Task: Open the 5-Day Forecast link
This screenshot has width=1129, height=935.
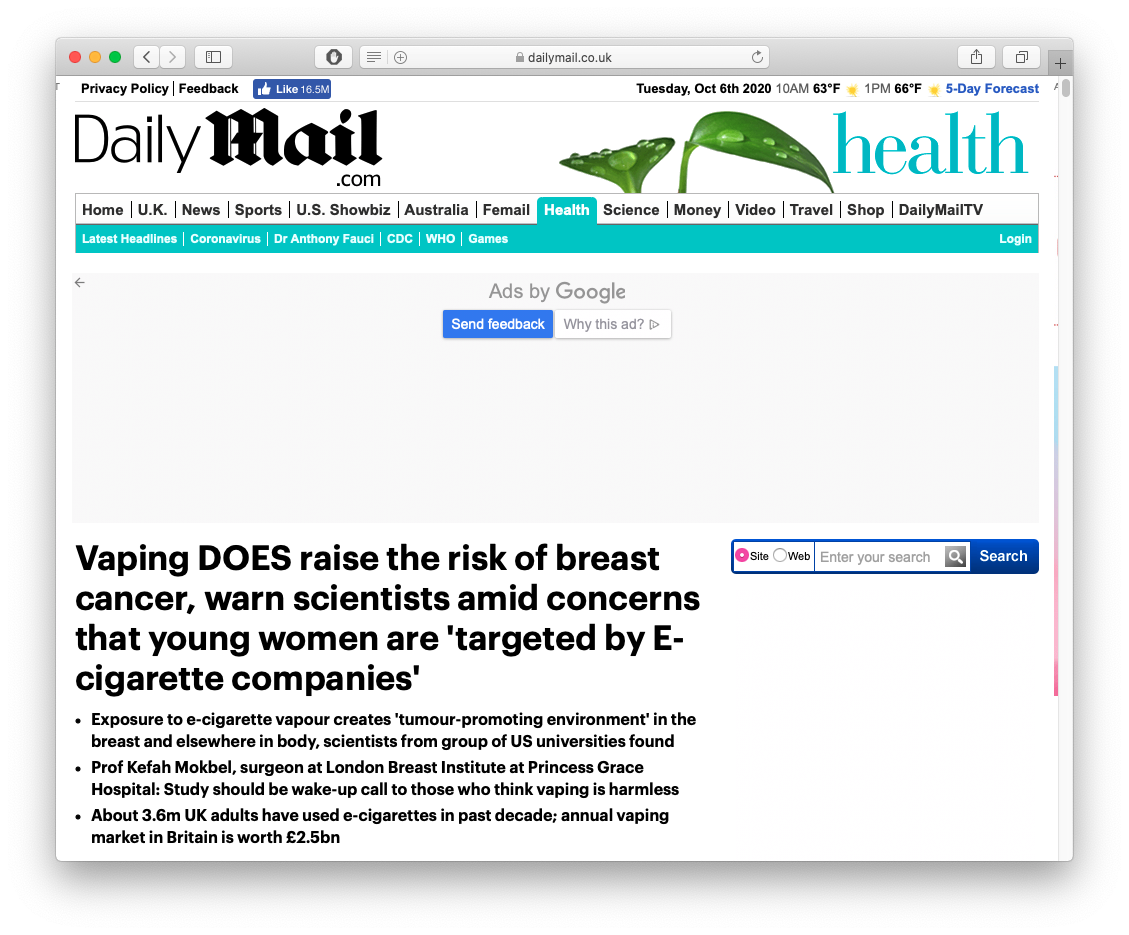Action: pos(992,89)
